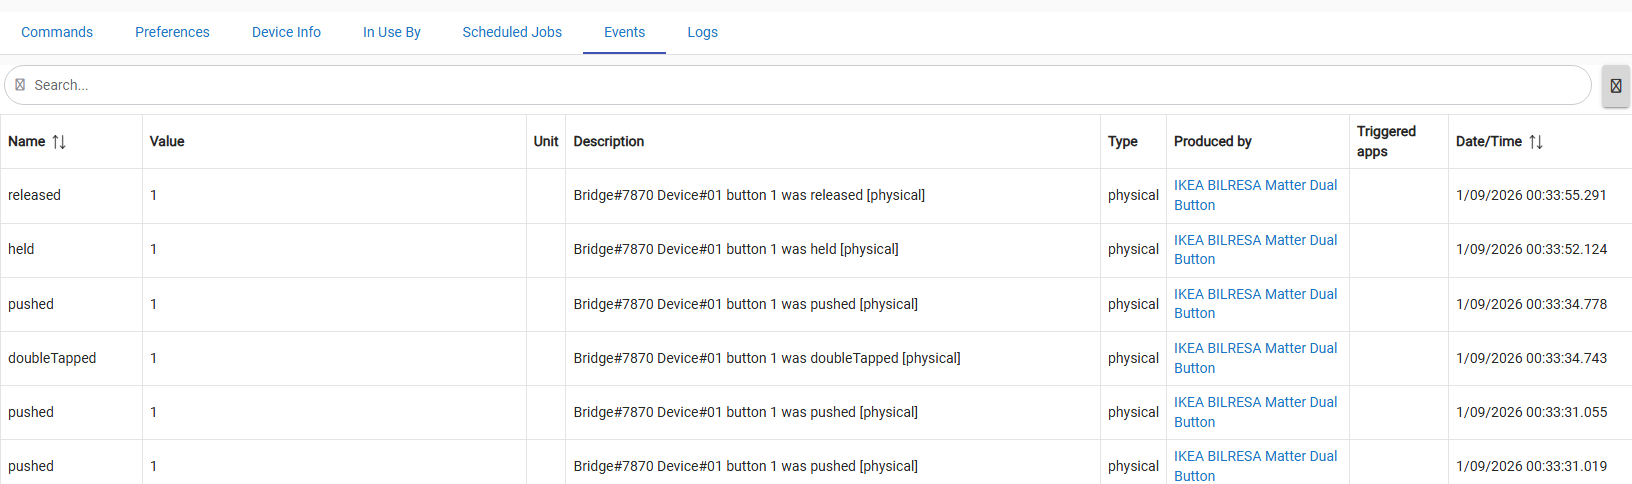The image size is (1632, 484).
Task: Go to the Device Info tab
Action: click(x=286, y=32)
